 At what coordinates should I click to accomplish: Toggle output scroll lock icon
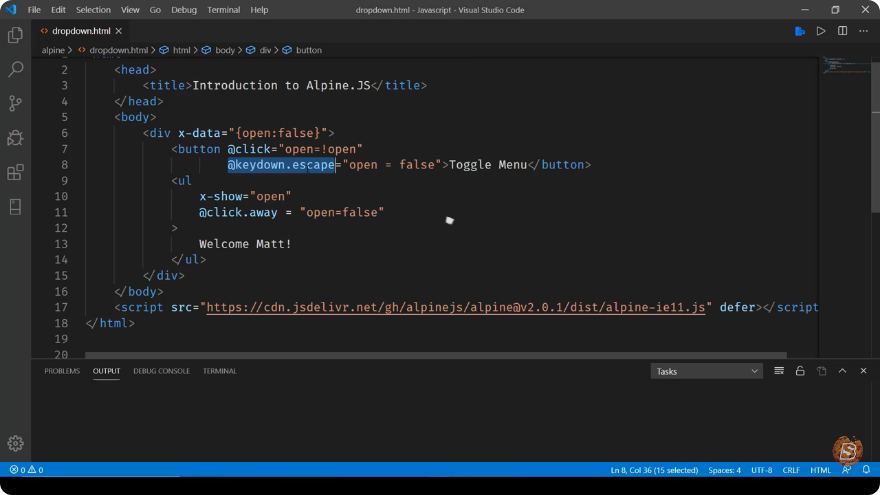800,371
